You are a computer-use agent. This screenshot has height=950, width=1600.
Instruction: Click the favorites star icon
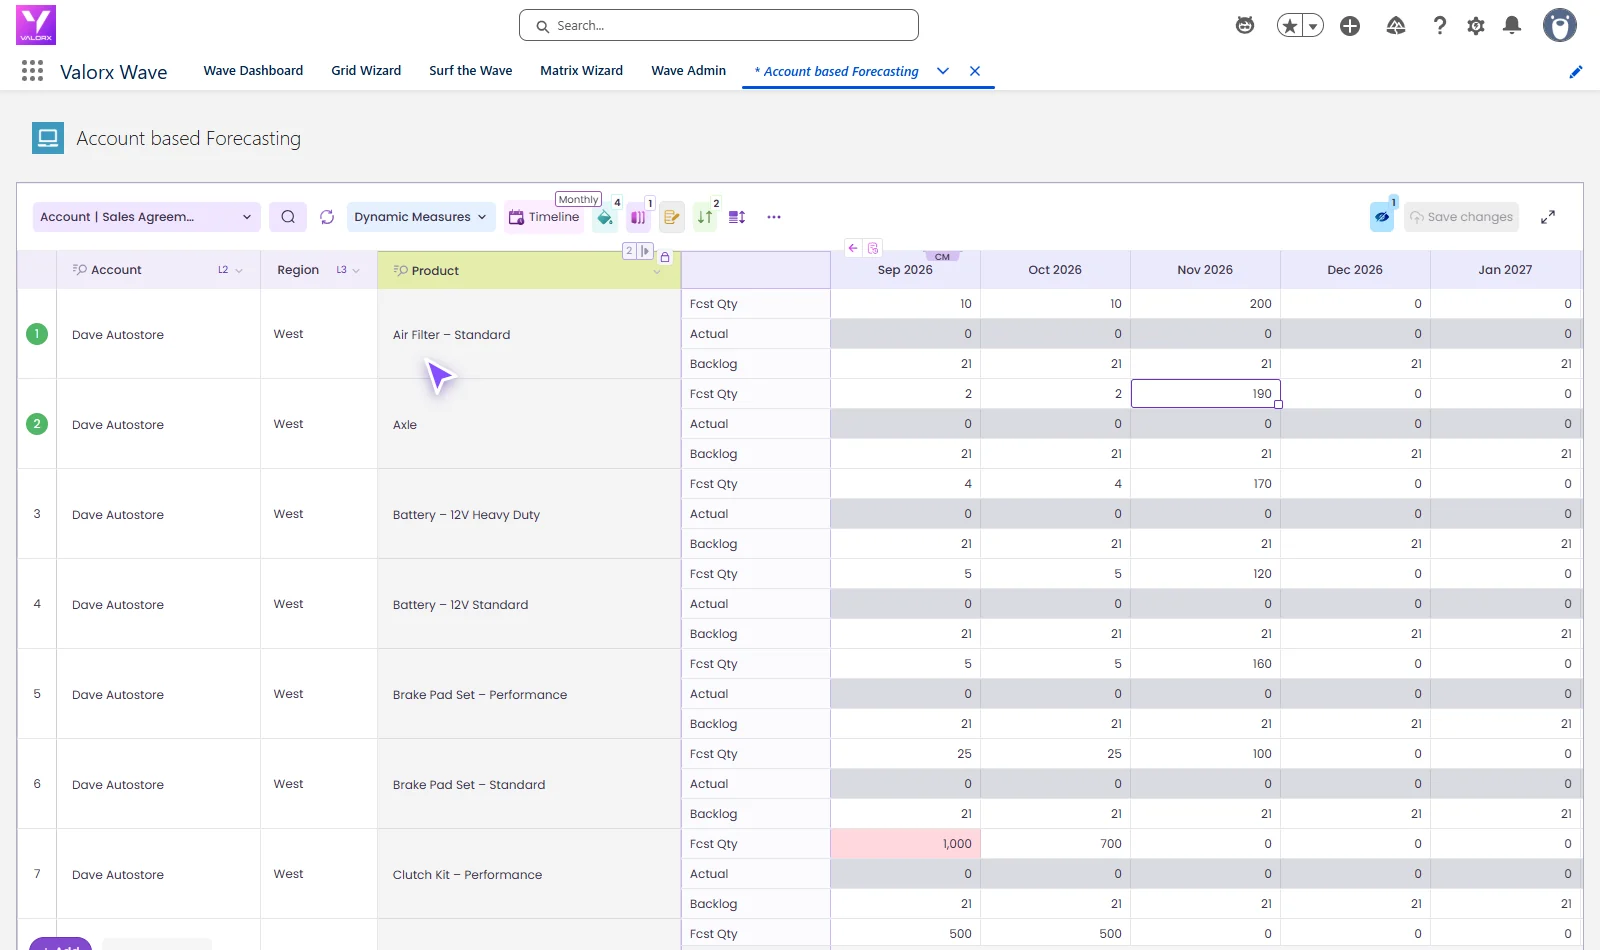coord(1290,26)
